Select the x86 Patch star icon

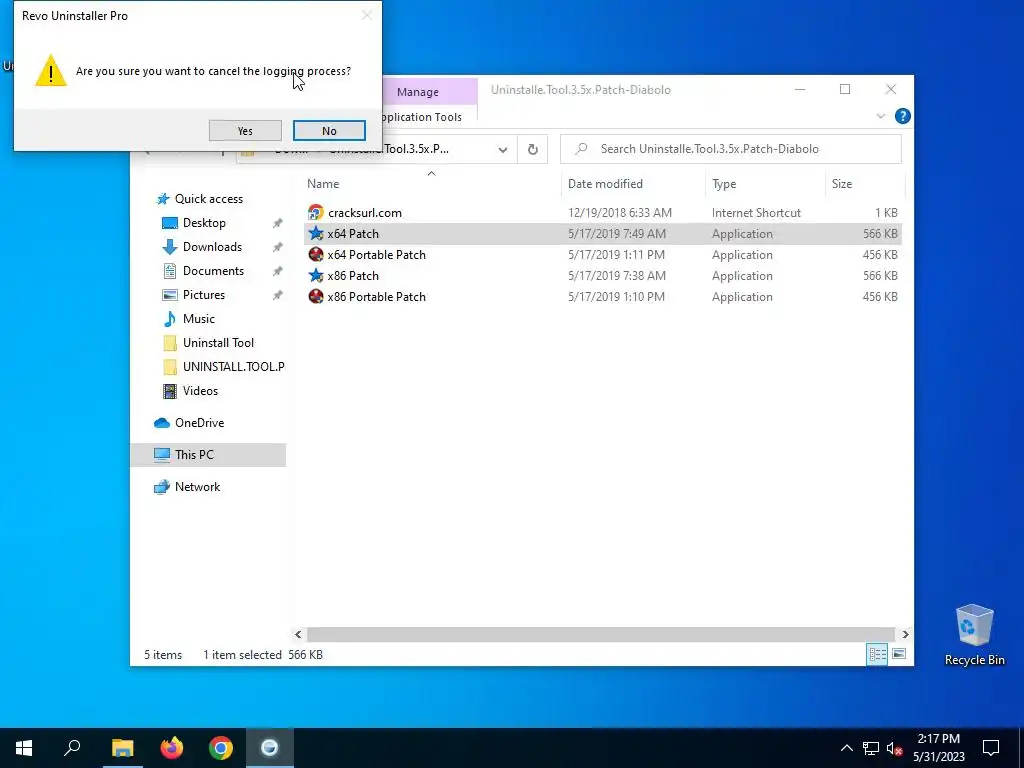(x=315, y=276)
